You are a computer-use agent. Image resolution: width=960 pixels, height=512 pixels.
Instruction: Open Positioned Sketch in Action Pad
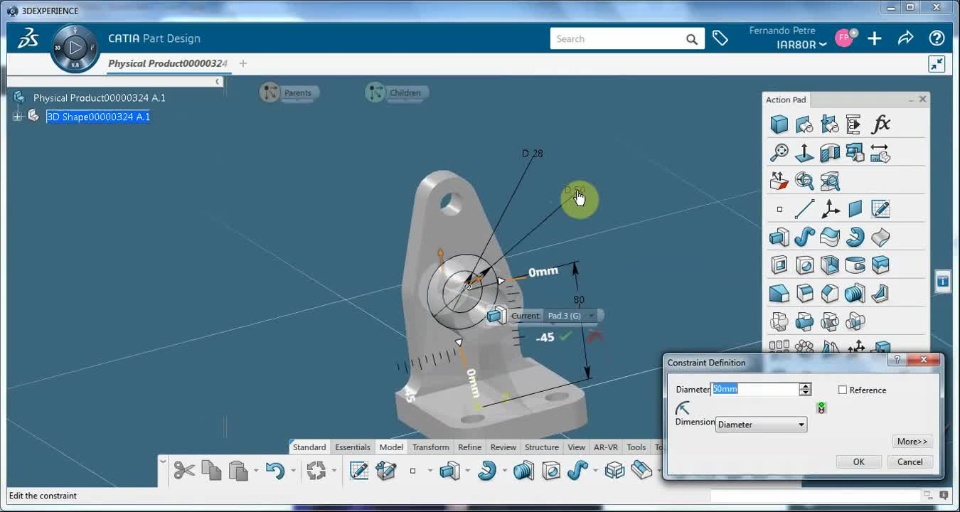[880, 209]
